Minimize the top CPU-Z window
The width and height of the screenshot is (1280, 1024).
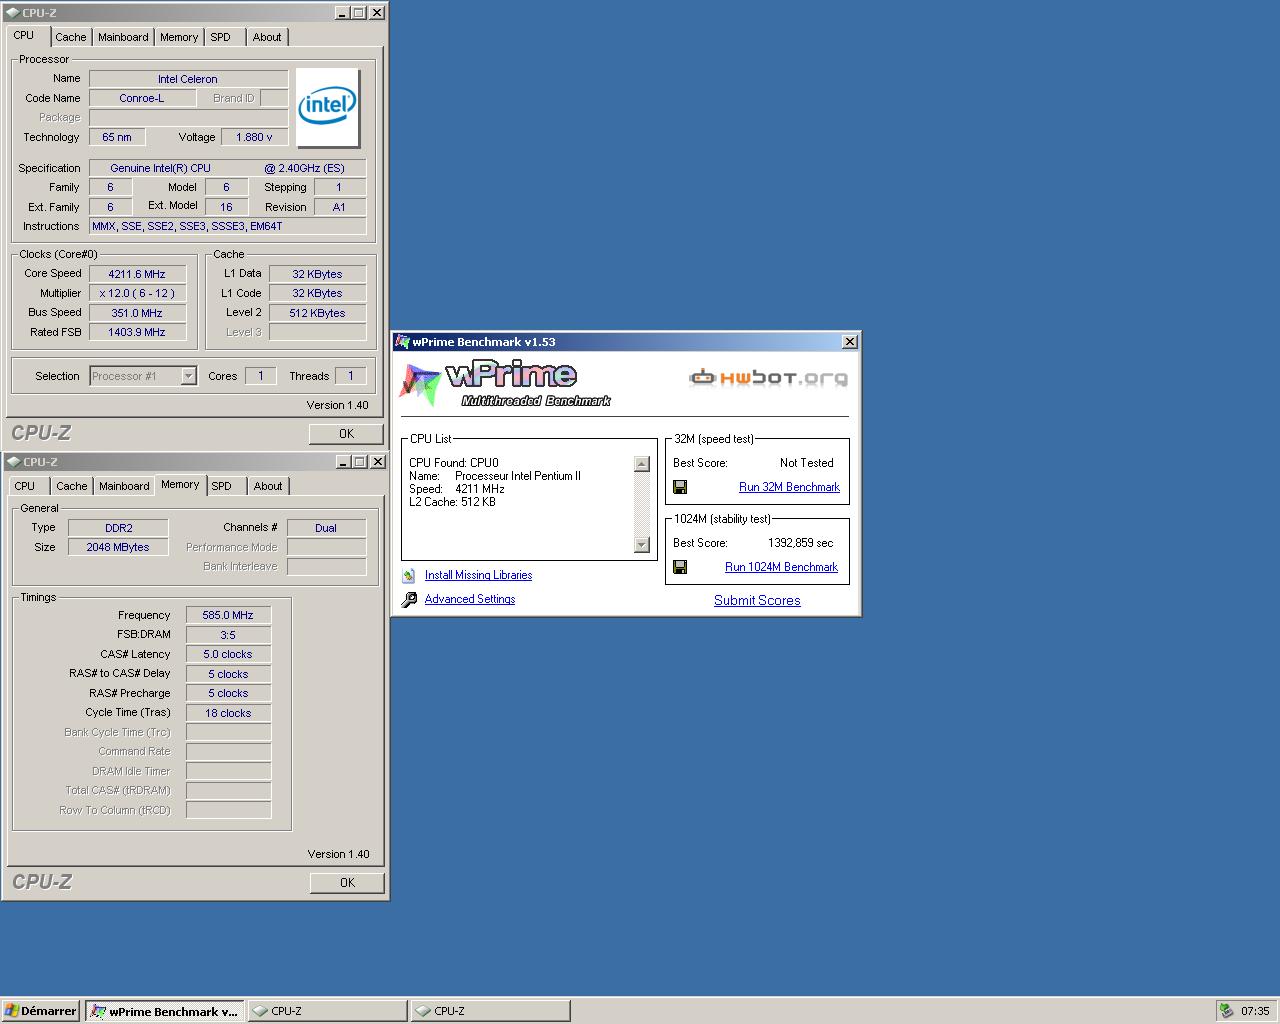click(x=341, y=13)
